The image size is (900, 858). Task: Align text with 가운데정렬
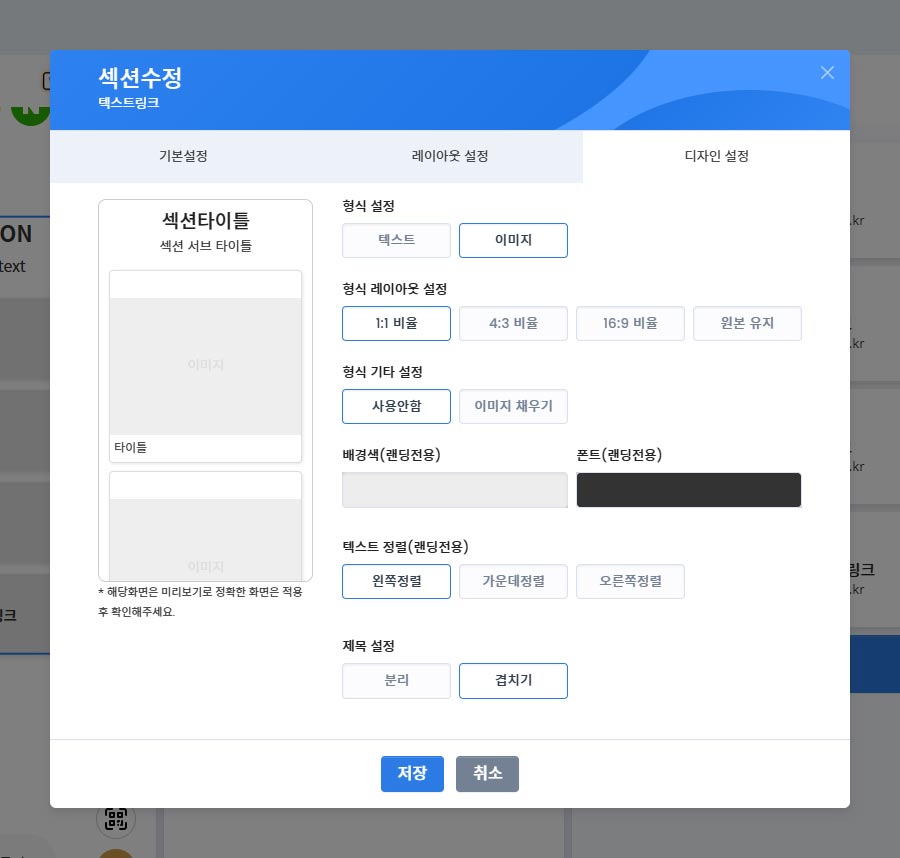coord(513,581)
